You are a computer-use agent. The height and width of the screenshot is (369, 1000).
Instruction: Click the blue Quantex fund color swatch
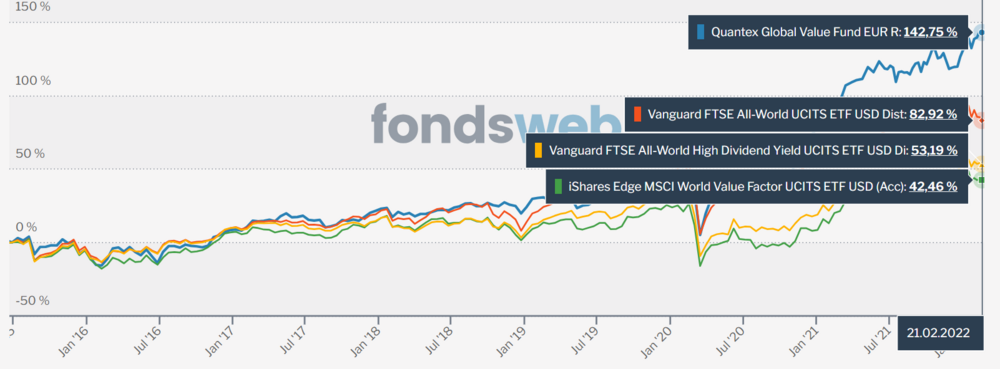tap(700, 32)
